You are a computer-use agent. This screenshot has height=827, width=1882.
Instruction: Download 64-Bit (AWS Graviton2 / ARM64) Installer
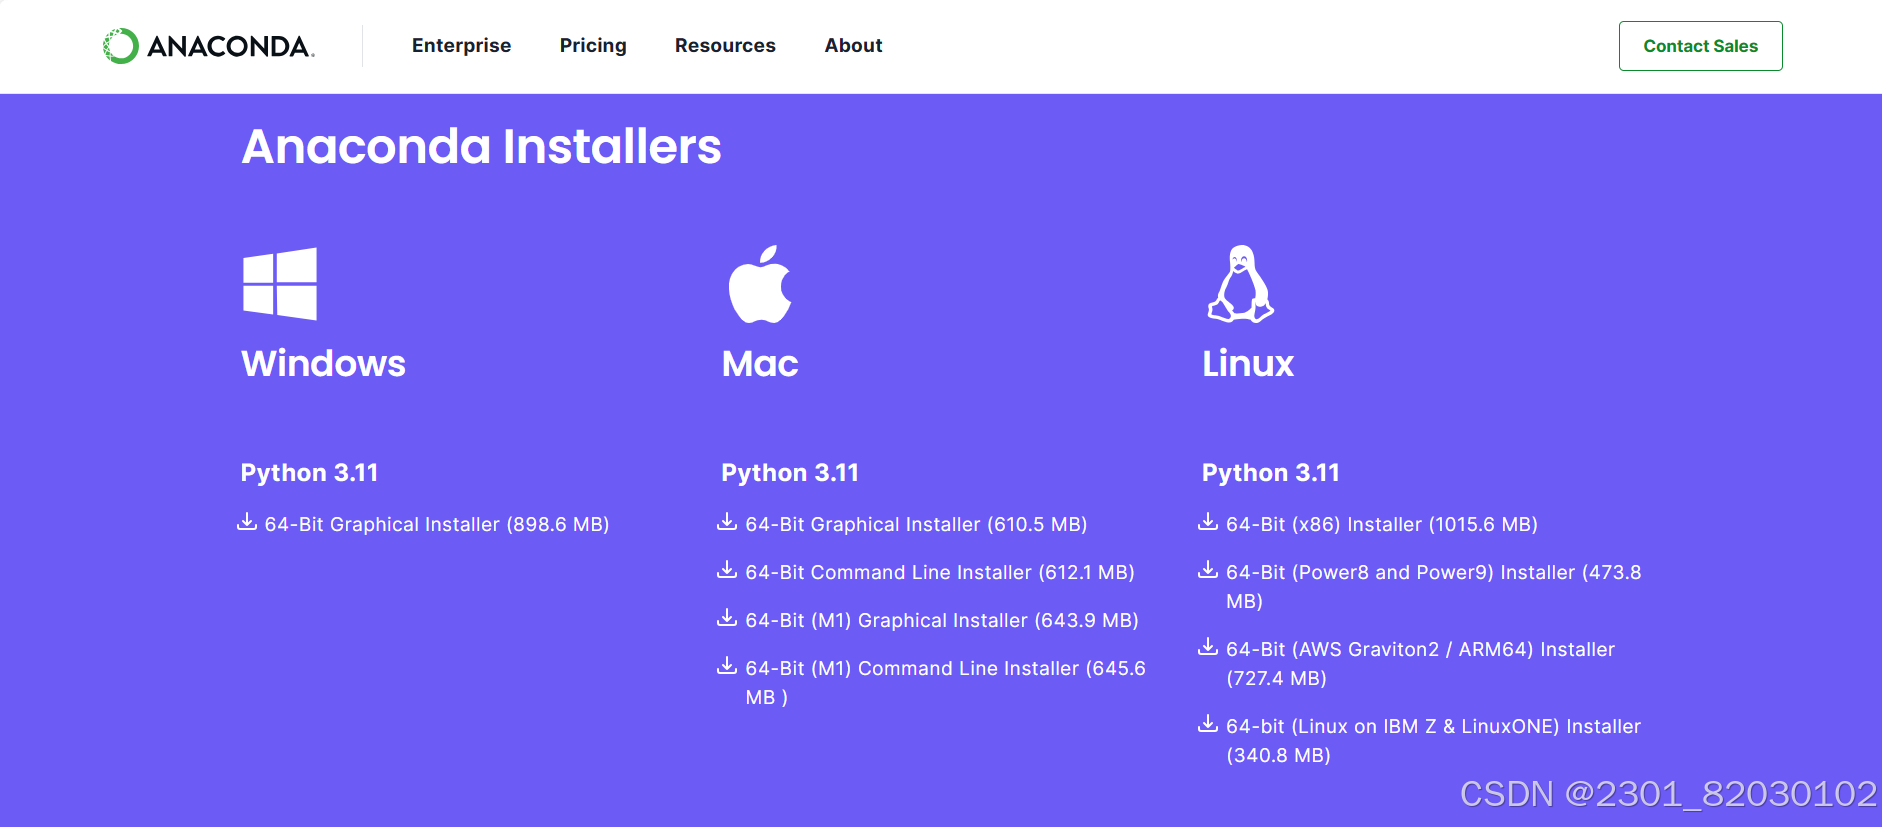tap(1420, 664)
